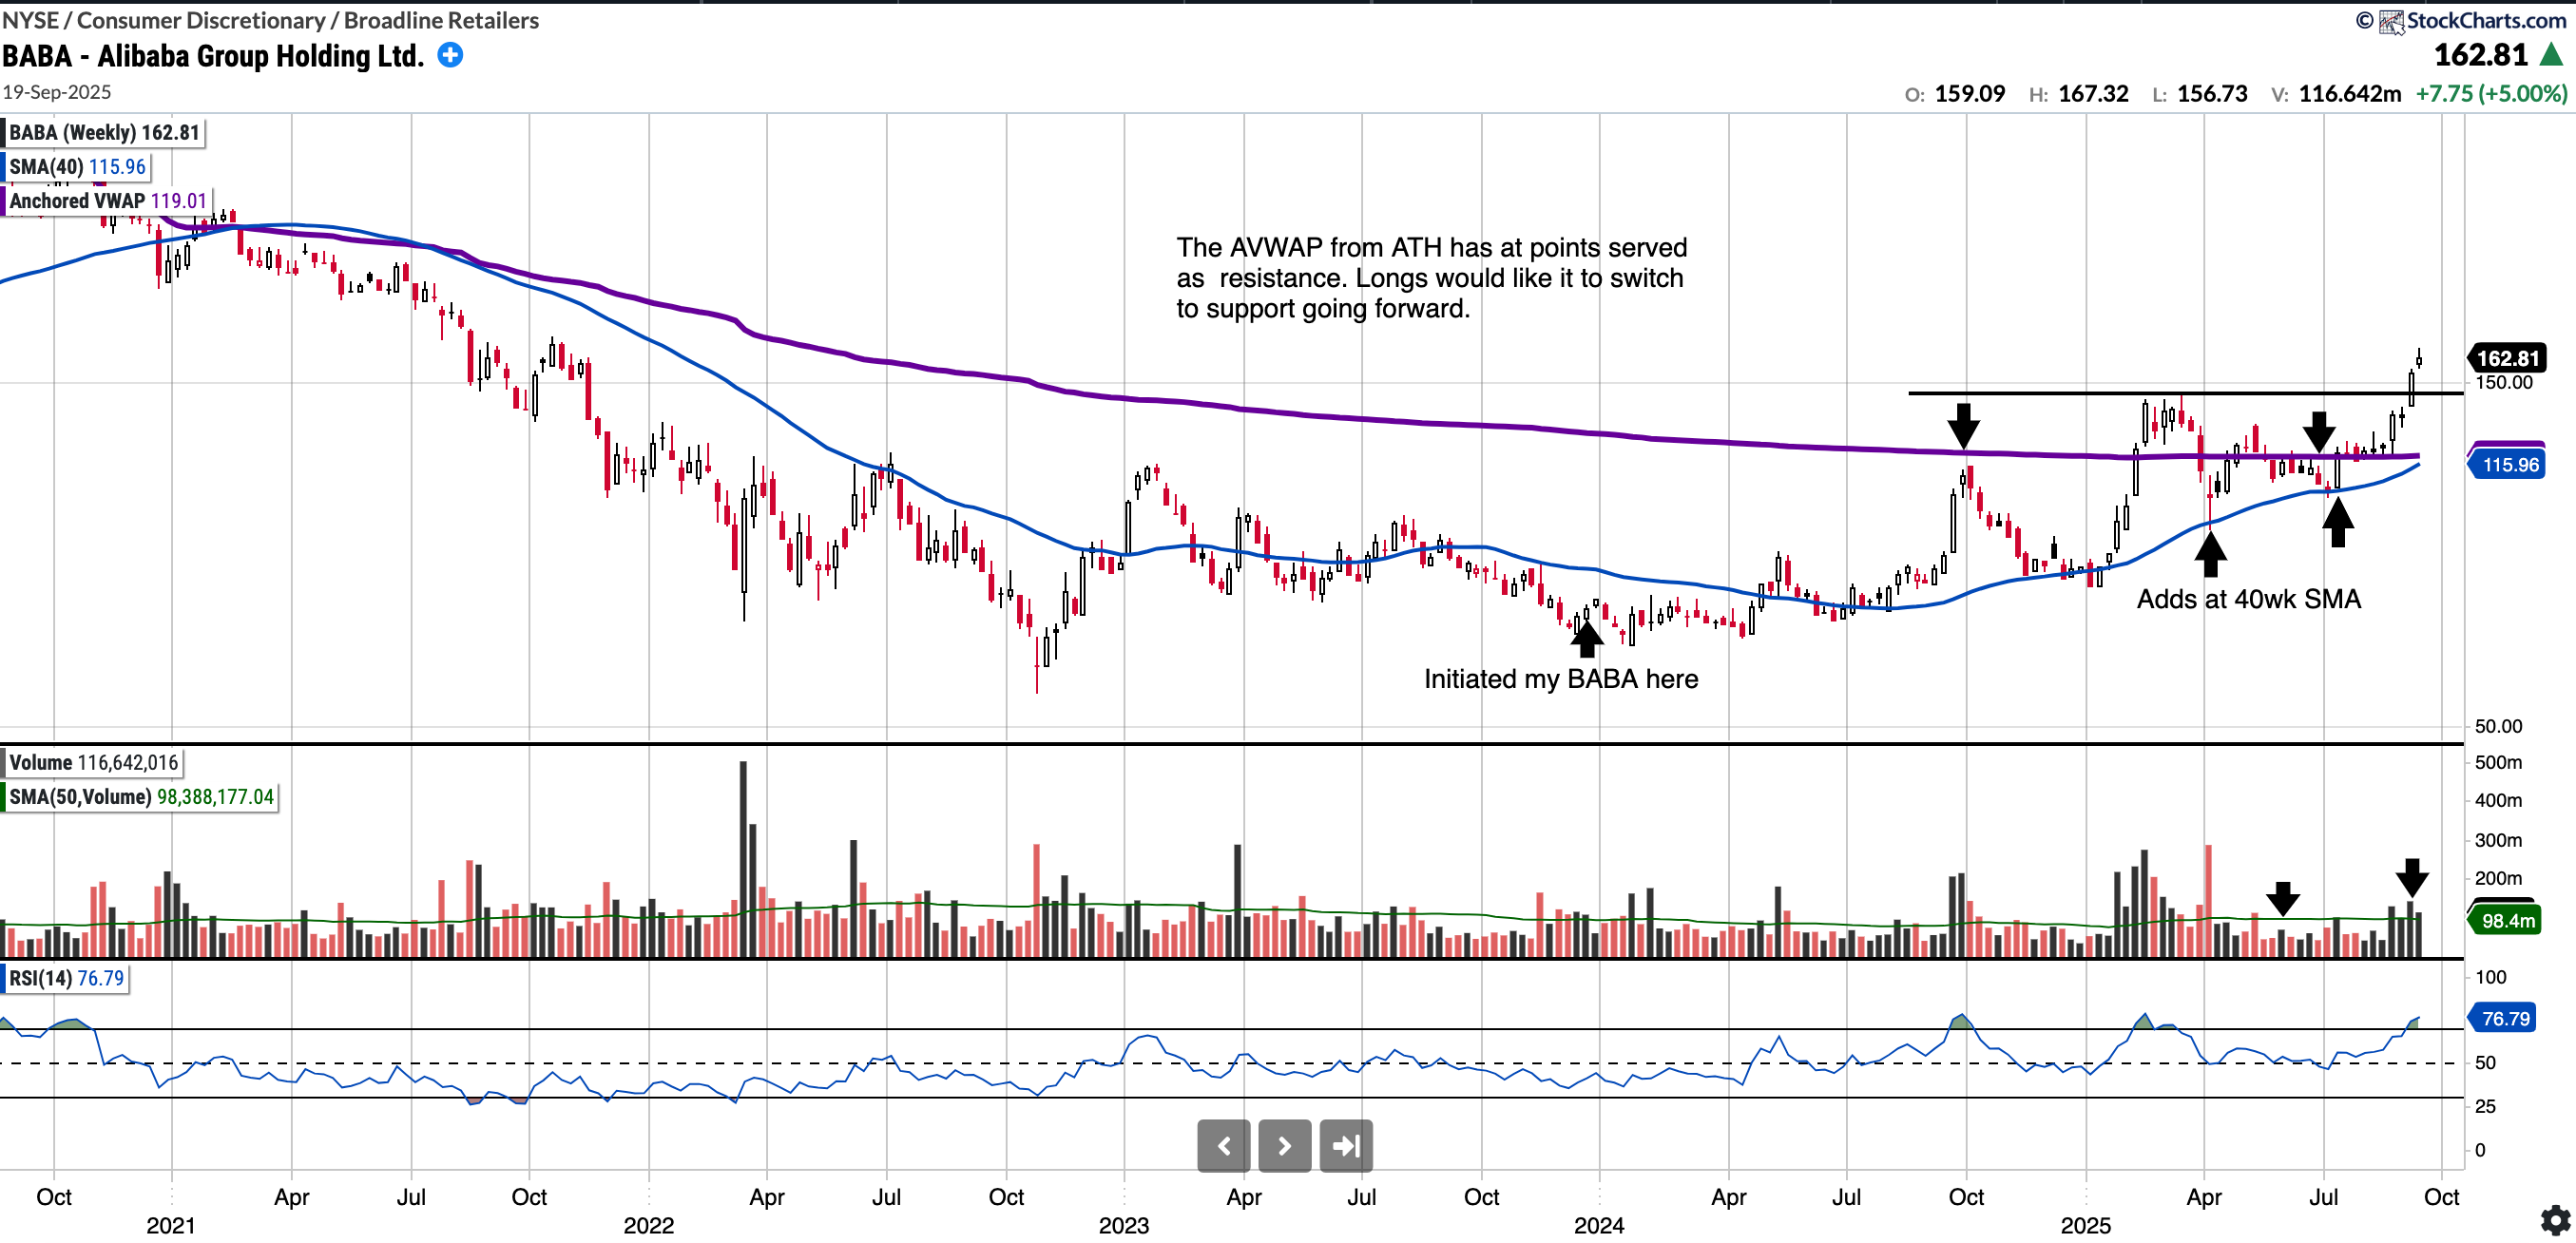Click the blue 76.79 RSI tag
2576x1243 pixels.
point(2505,1018)
